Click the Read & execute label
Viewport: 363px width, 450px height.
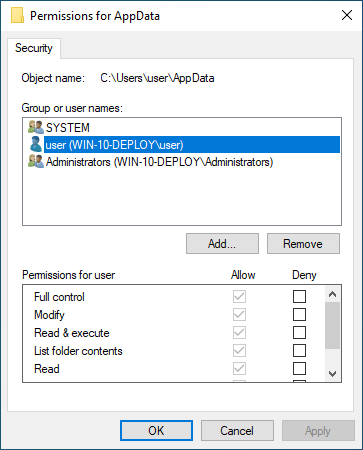click(72, 333)
